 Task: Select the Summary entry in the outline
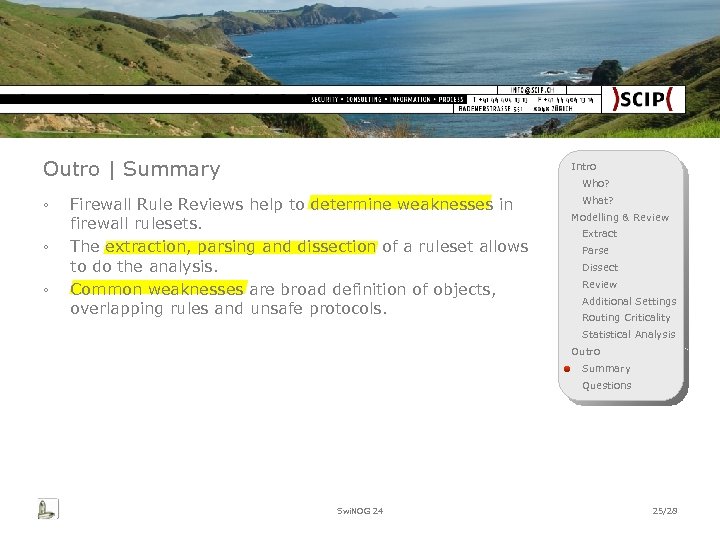pyautogui.click(x=606, y=369)
